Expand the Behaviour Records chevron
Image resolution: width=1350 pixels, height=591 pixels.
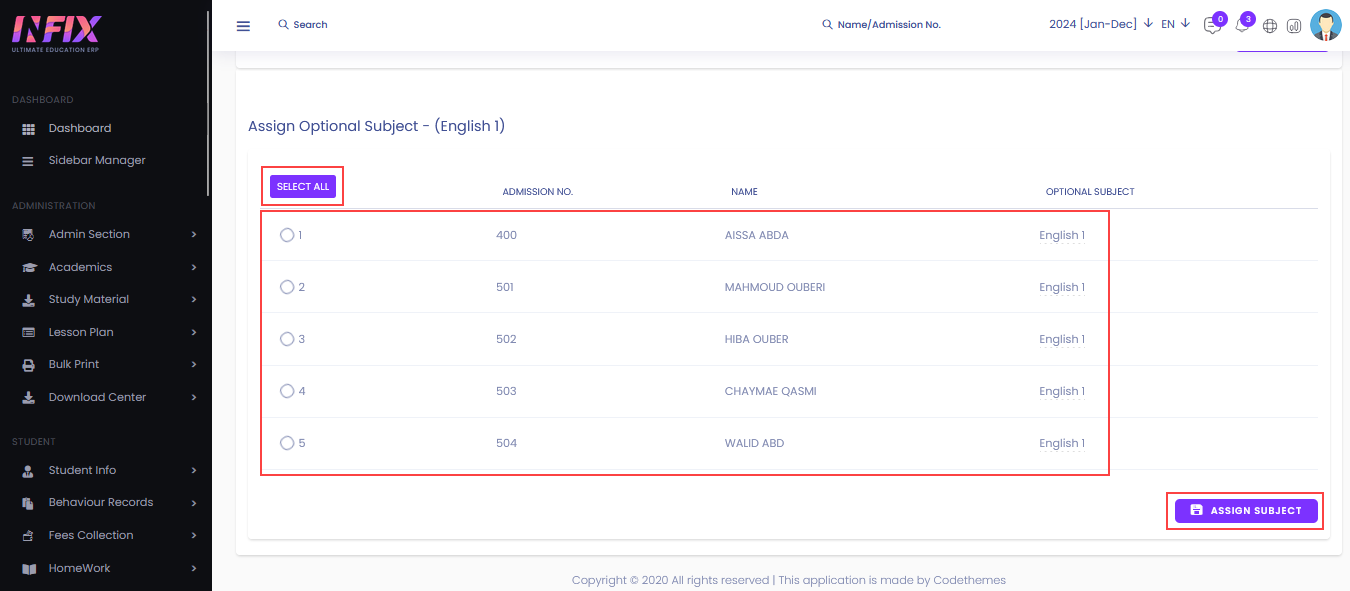click(194, 503)
